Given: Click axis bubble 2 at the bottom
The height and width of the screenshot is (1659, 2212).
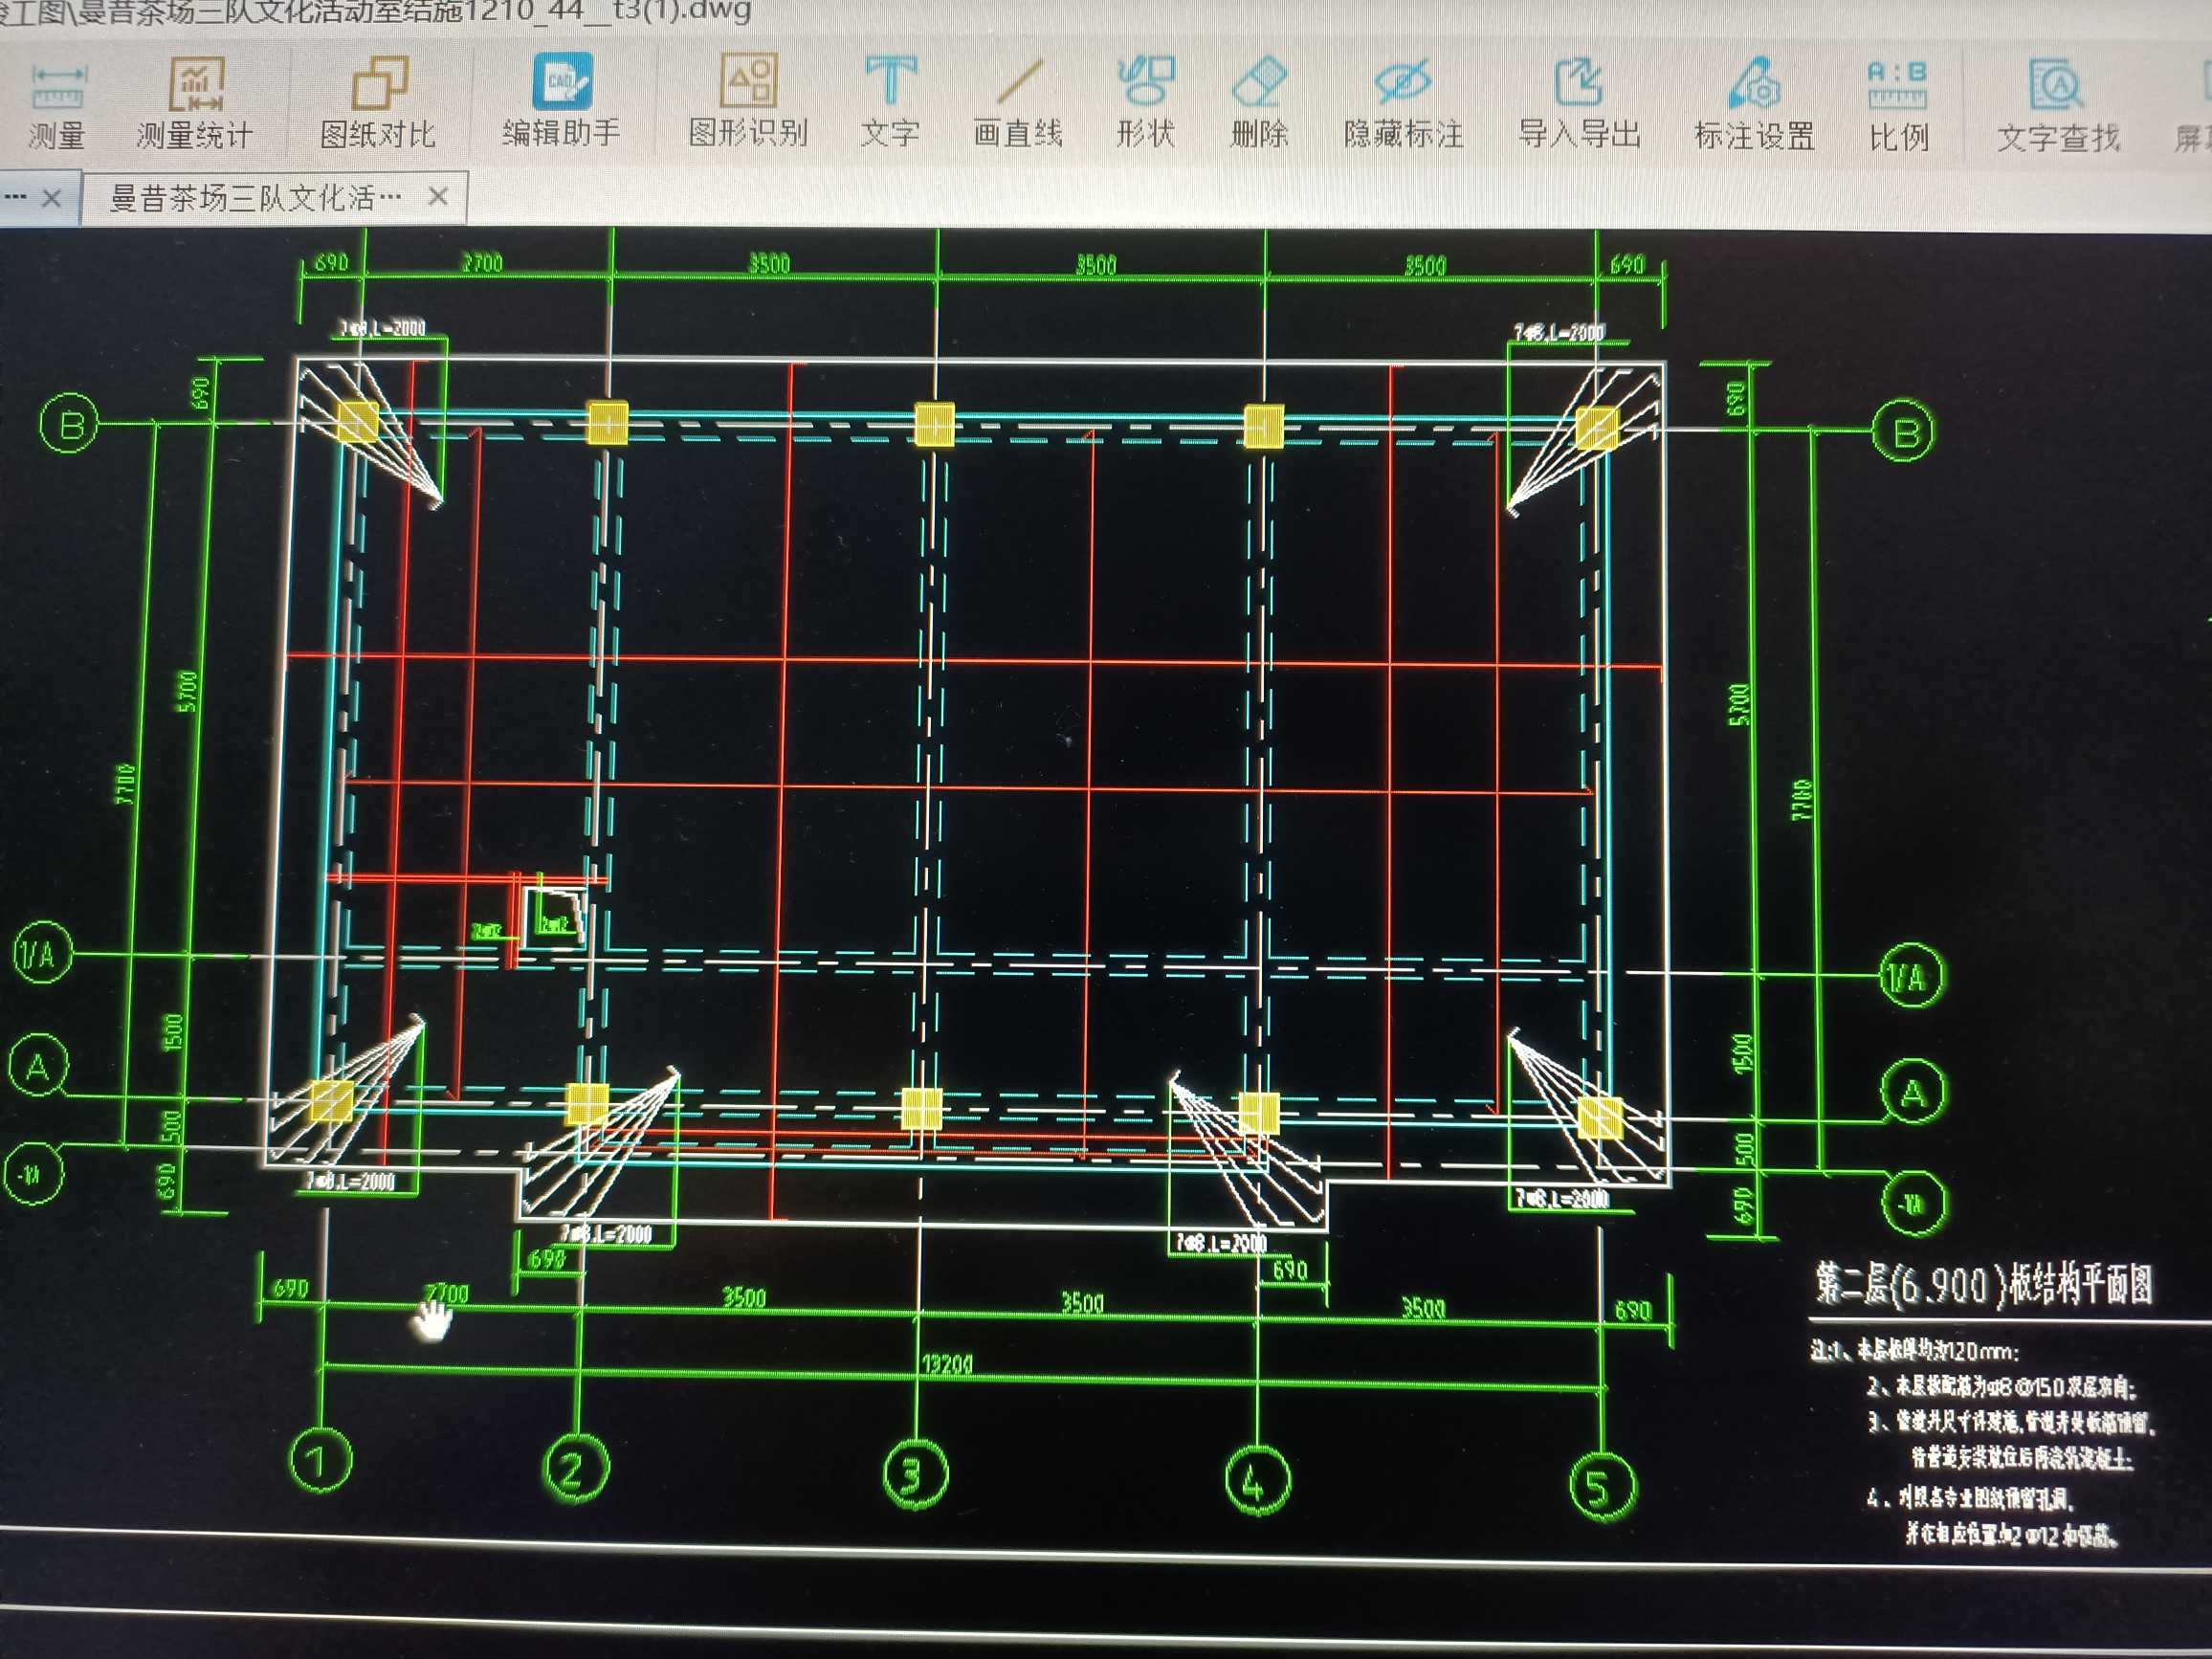Looking at the screenshot, I should [x=575, y=1469].
